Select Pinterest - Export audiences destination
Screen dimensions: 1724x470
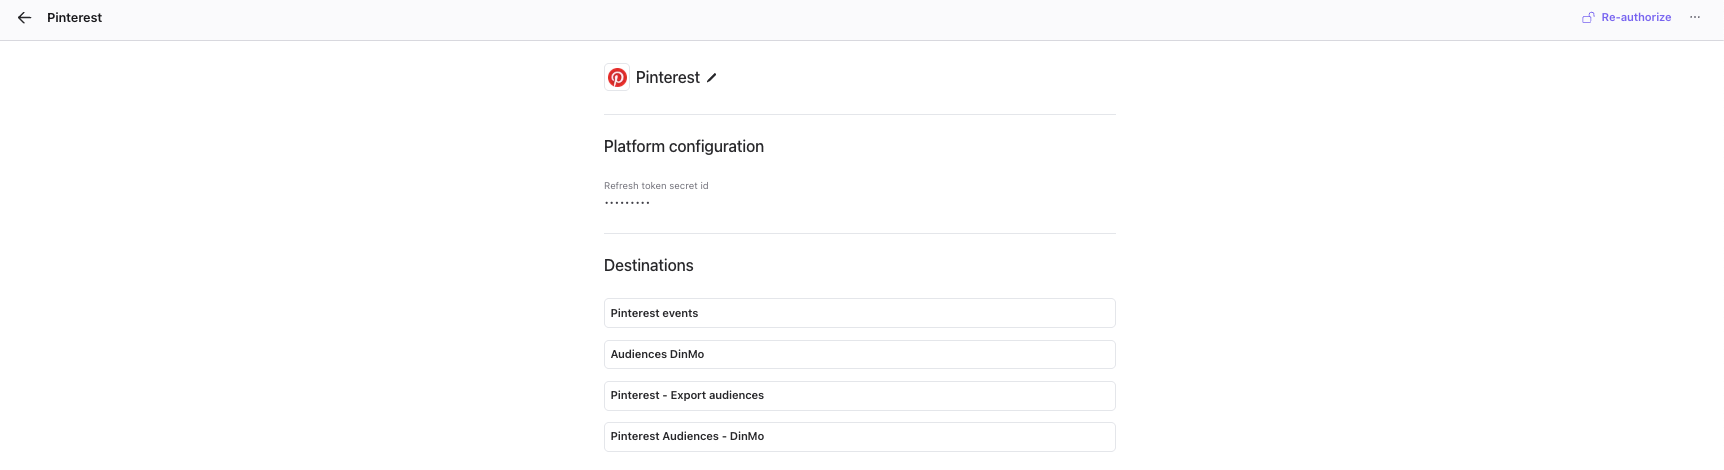[859, 395]
